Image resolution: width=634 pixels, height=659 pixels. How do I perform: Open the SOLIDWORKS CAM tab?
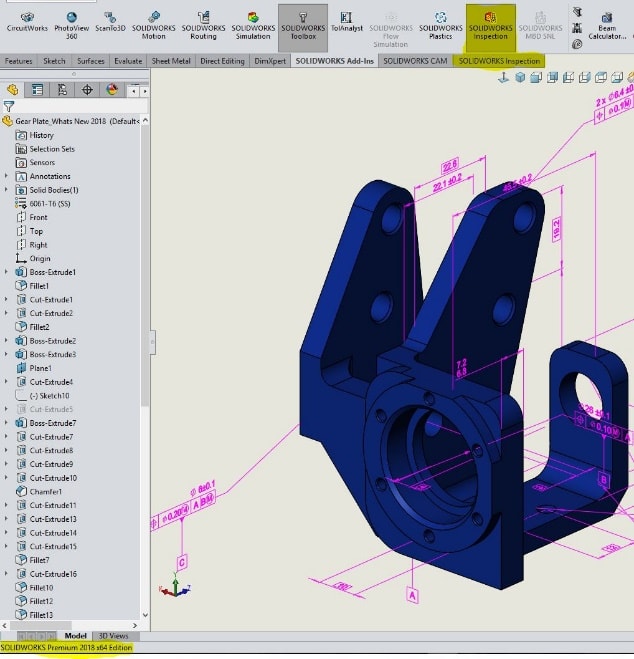(x=415, y=61)
